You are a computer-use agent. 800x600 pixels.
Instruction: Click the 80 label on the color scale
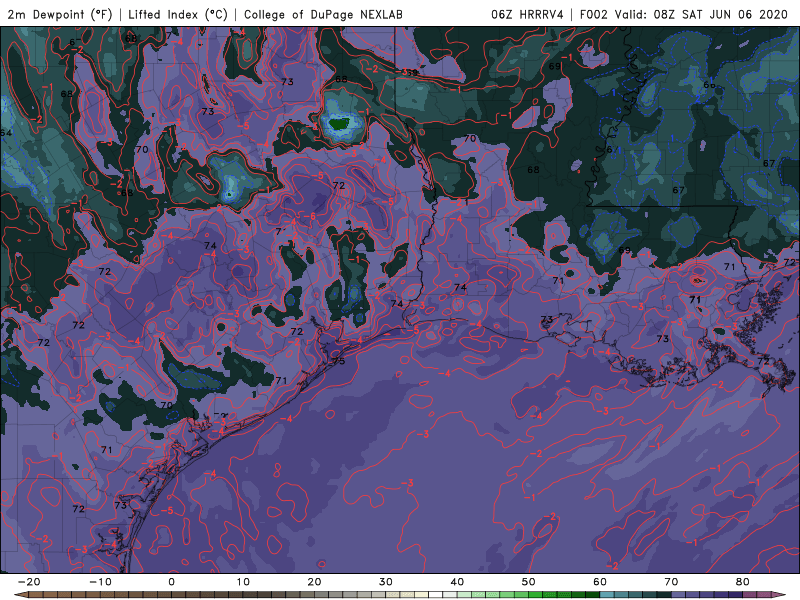point(743,582)
